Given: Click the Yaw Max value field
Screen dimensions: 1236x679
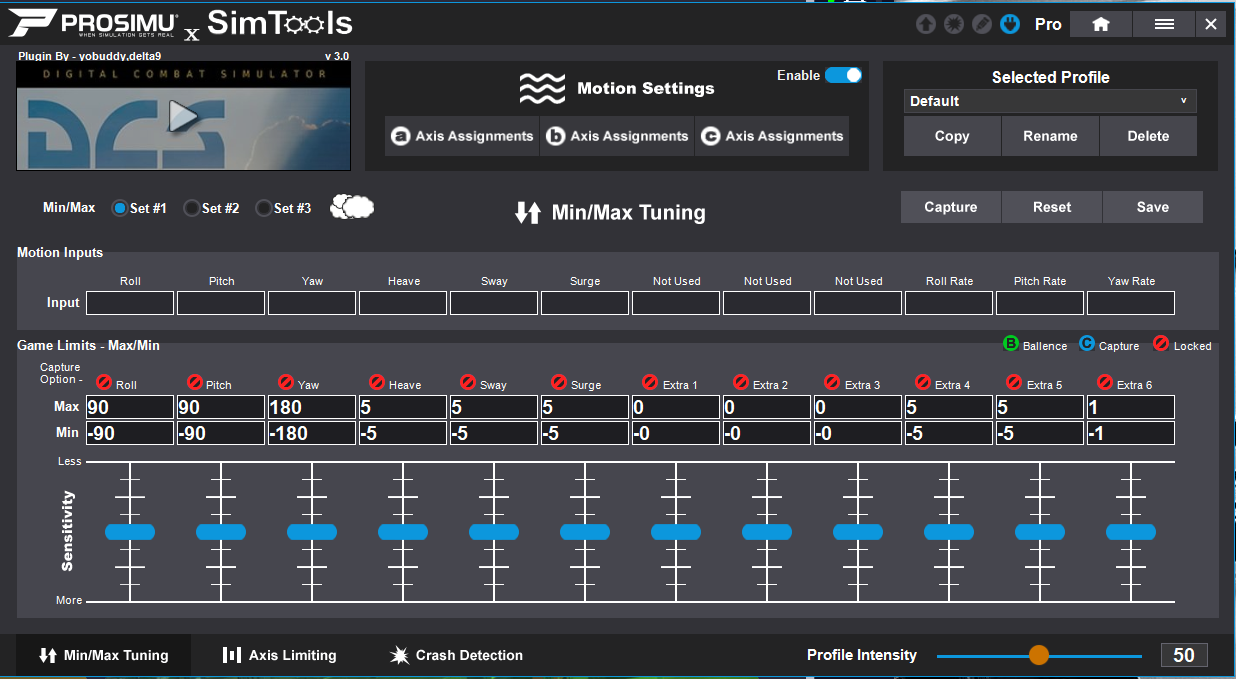Looking at the screenshot, I should tap(312, 407).
